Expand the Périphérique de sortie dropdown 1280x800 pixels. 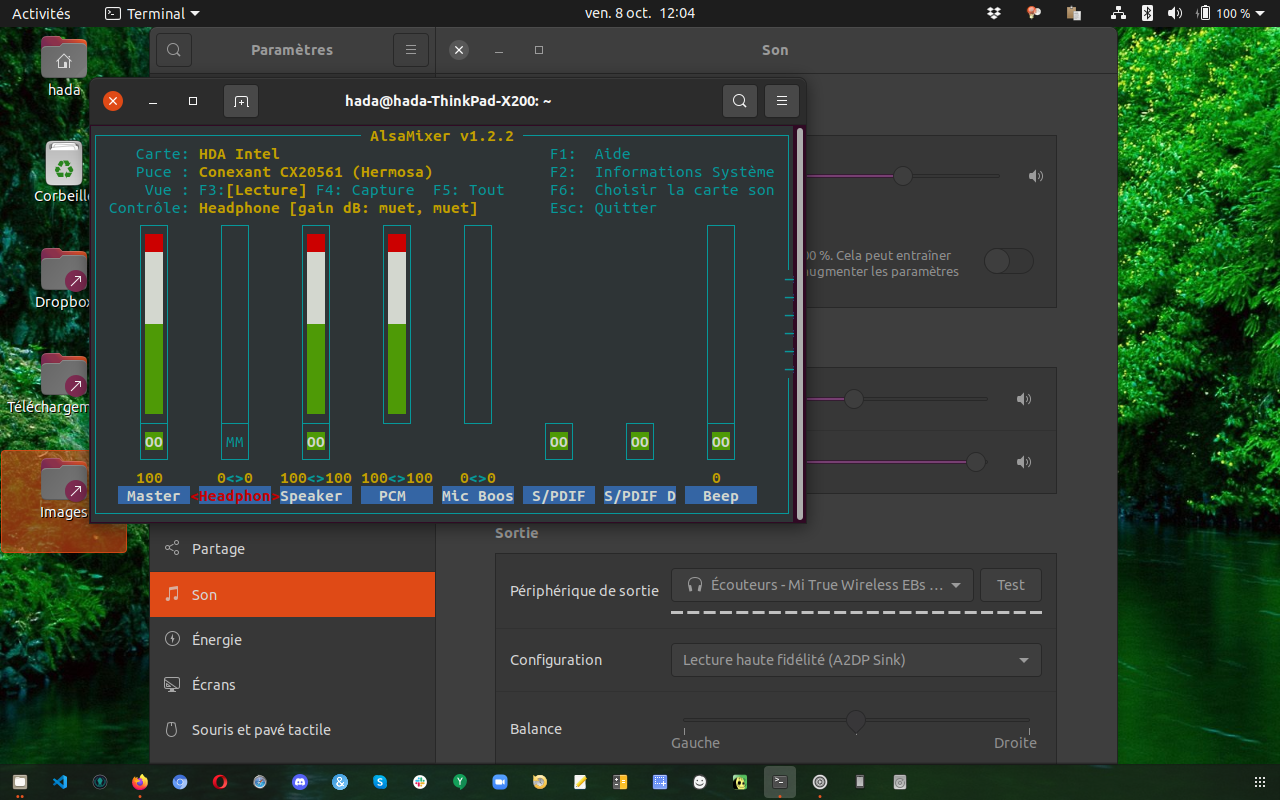[822, 585]
